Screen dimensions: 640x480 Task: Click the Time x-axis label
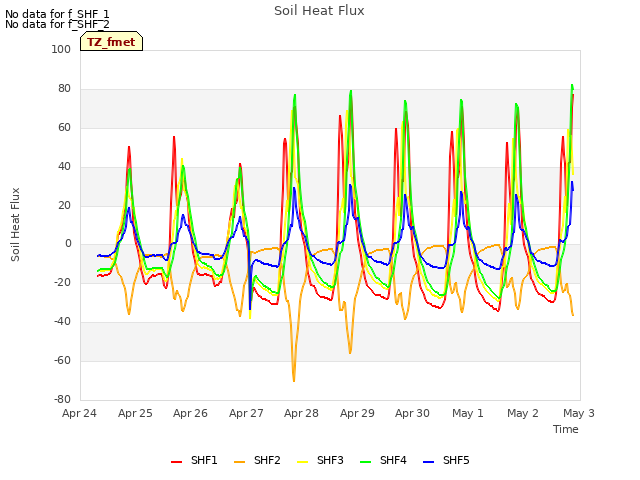(566, 429)
